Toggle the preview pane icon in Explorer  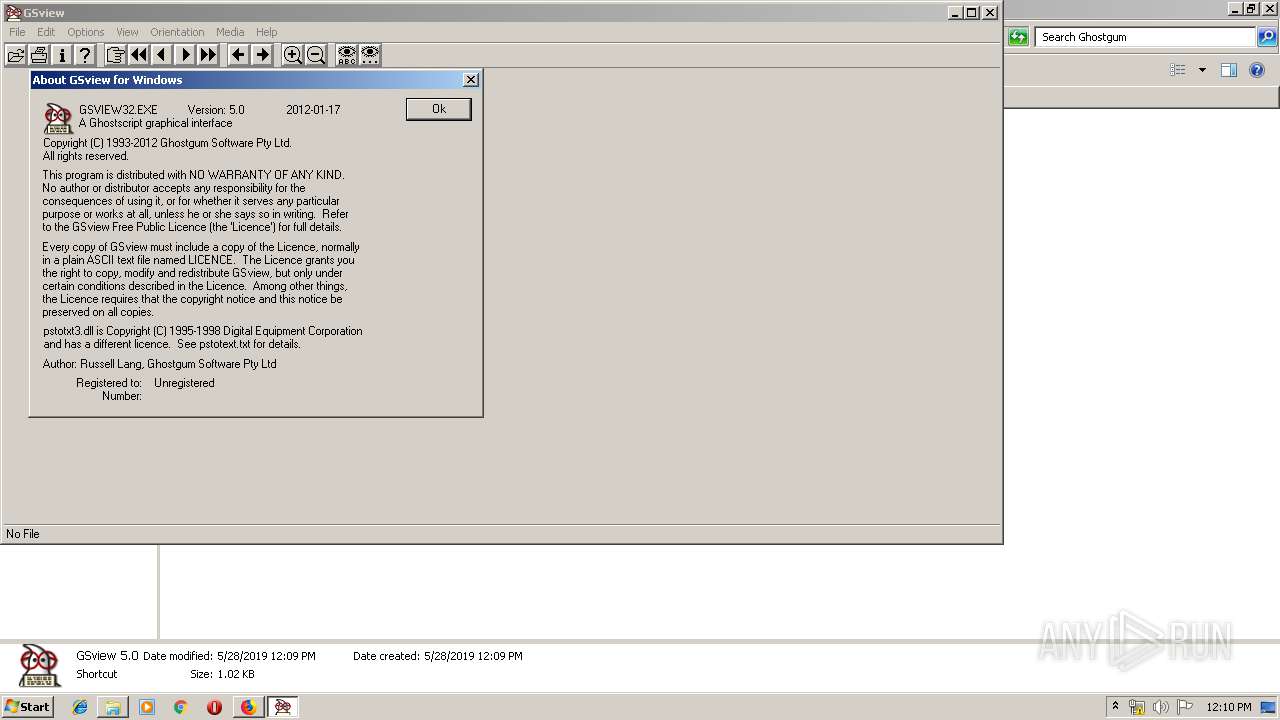[x=1229, y=70]
